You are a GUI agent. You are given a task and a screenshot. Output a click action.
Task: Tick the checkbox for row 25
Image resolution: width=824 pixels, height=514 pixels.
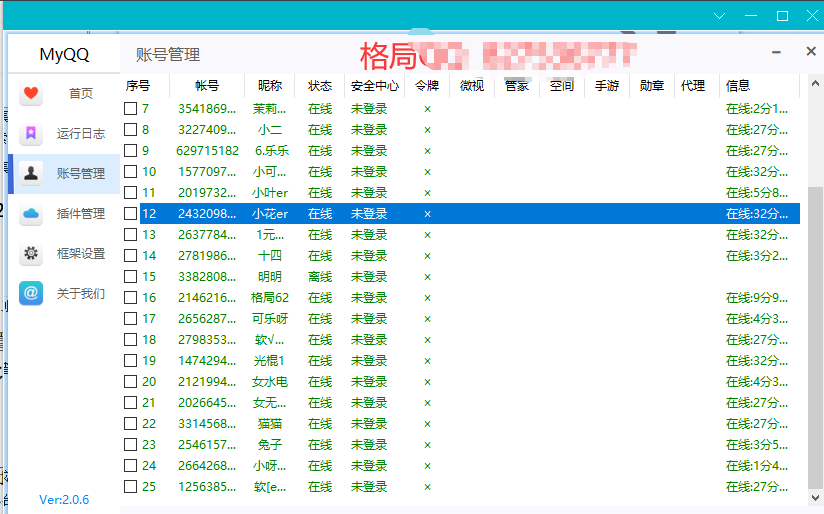coord(130,487)
